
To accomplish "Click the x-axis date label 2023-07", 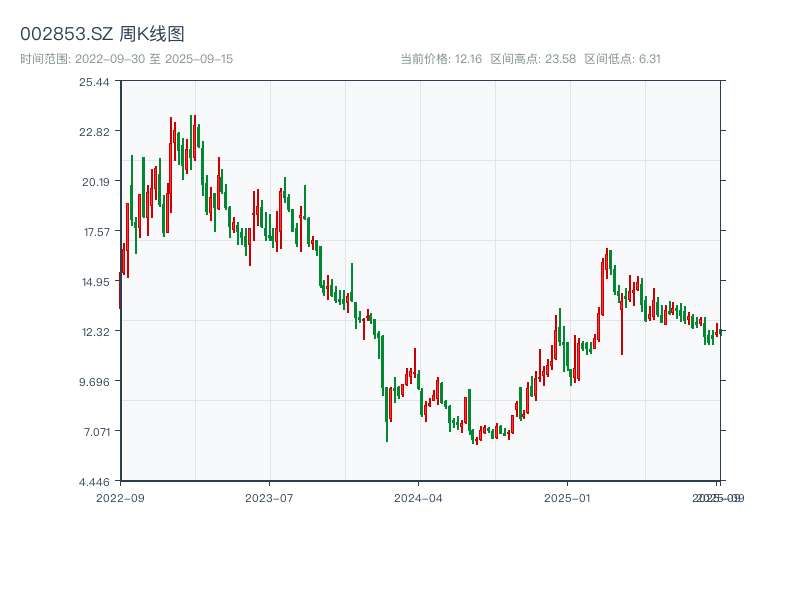I will point(269,498).
